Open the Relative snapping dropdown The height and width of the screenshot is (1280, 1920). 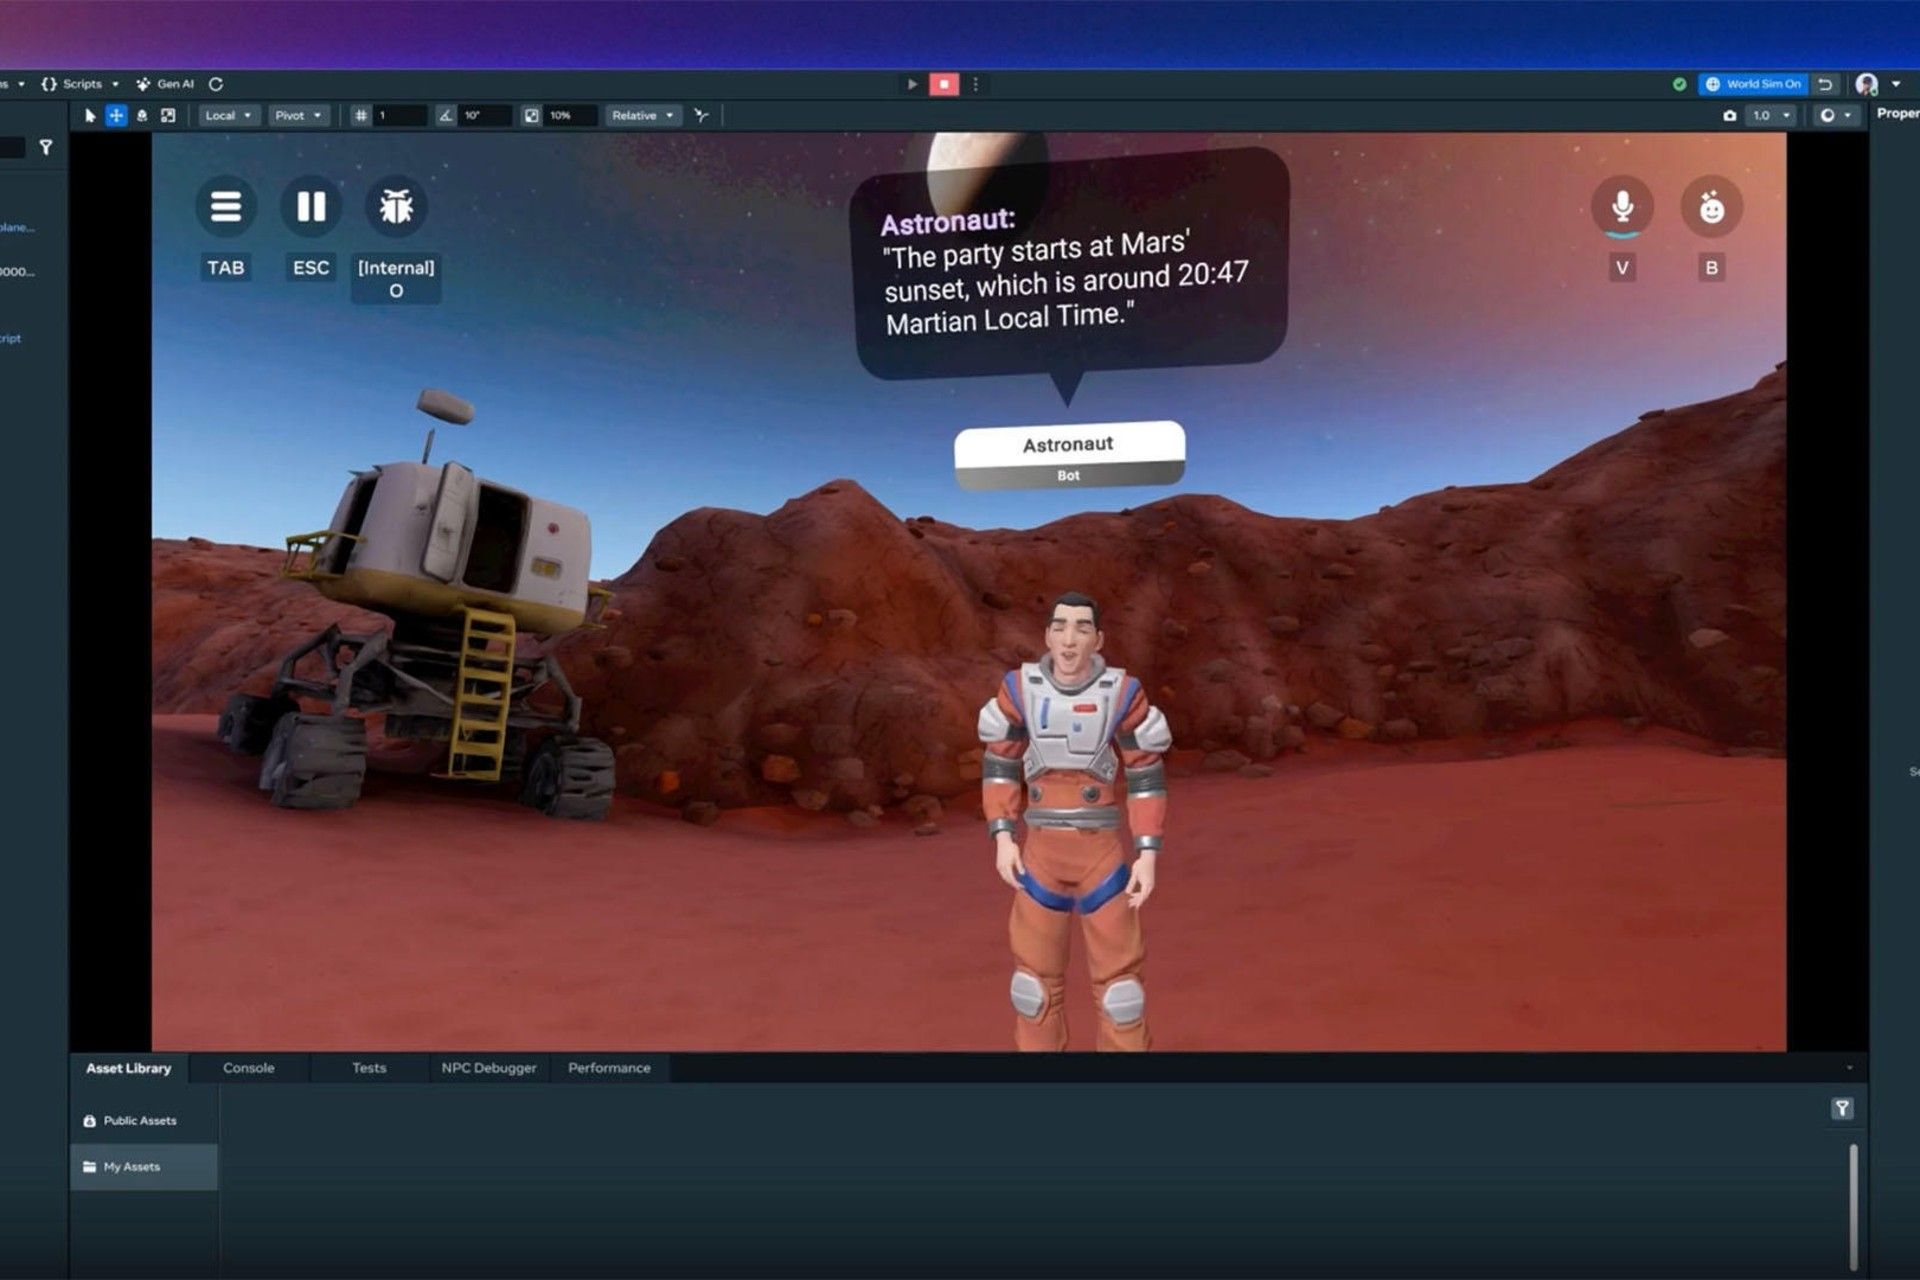[x=642, y=116]
